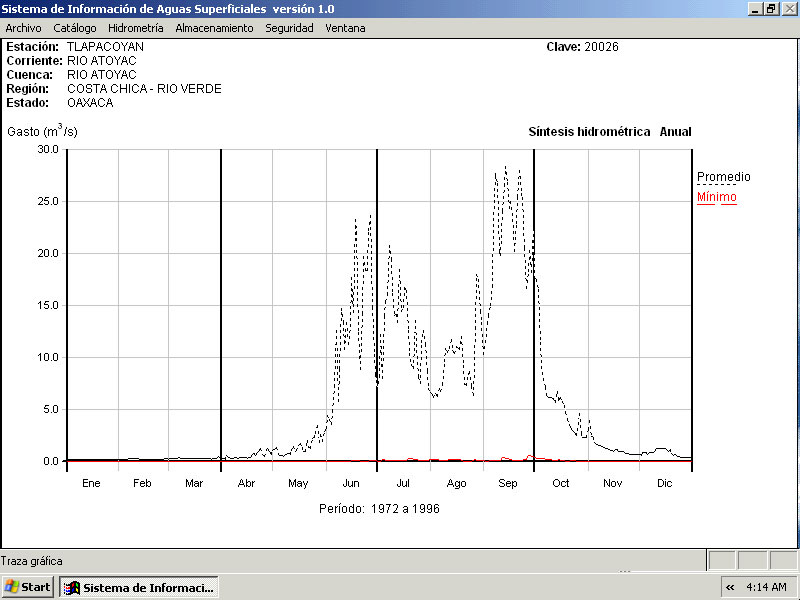The height and width of the screenshot is (600, 800).
Task: Restore down the application window
Action: point(771,8)
